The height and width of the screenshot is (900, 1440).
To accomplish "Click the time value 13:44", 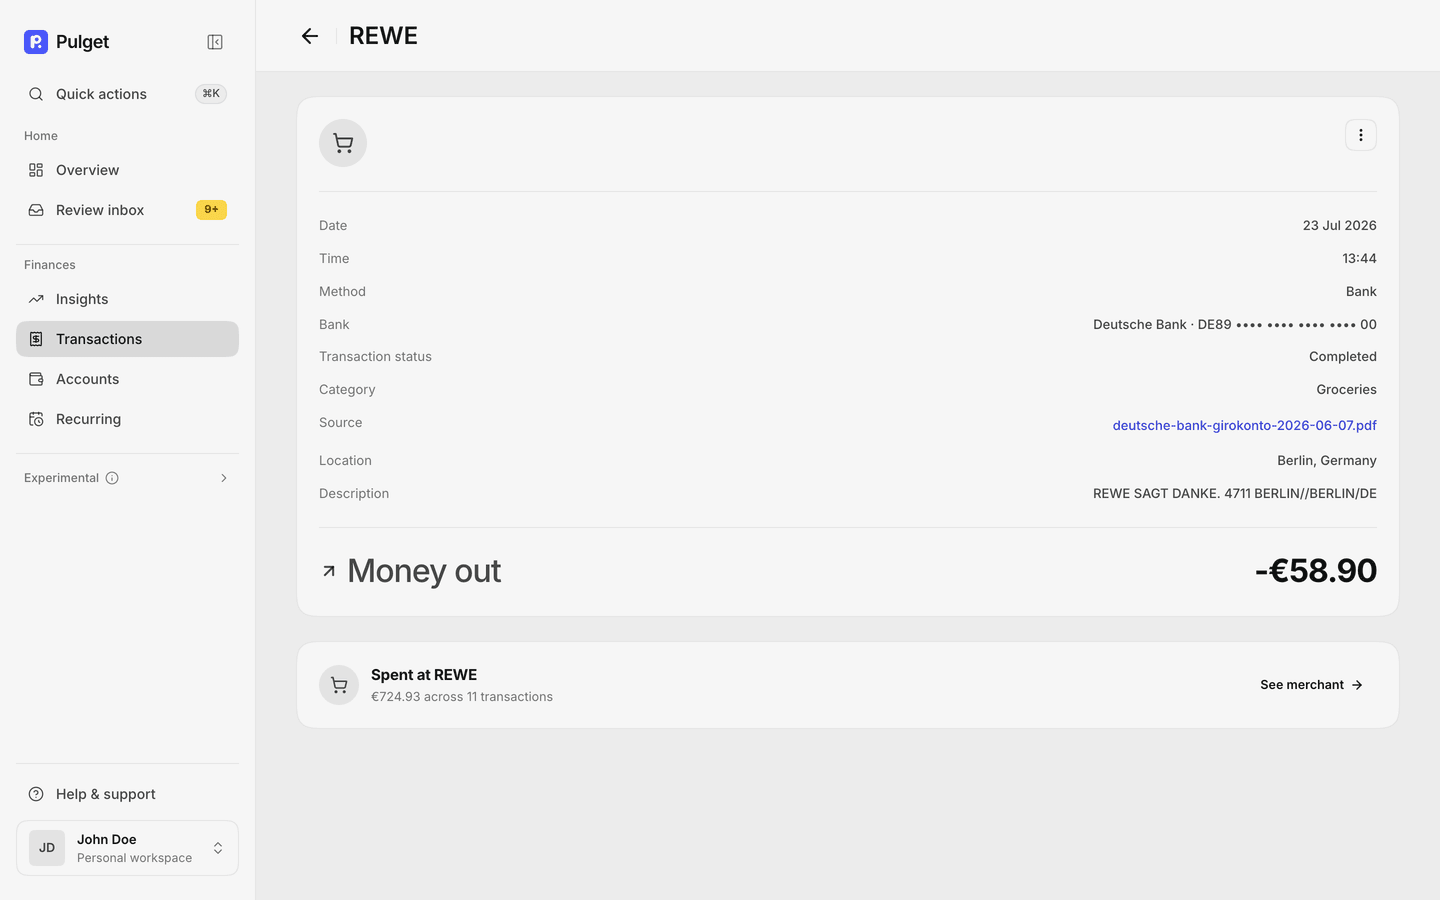I will pos(1359,259).
